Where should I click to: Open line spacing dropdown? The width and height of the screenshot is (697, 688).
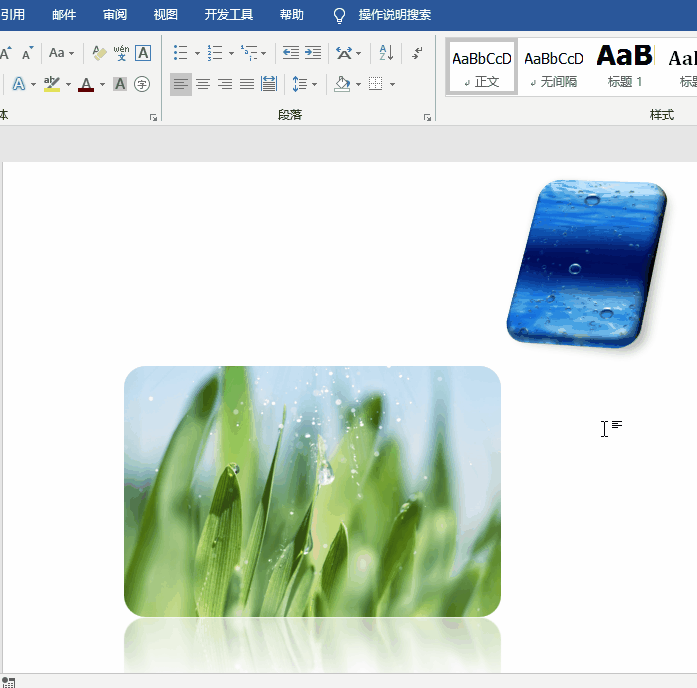(304, 84)
